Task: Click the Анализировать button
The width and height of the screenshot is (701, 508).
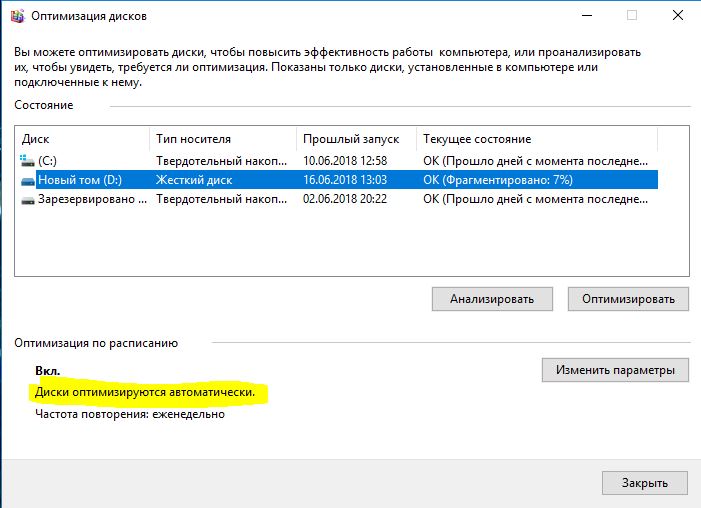Action: [x=492, y=299]
